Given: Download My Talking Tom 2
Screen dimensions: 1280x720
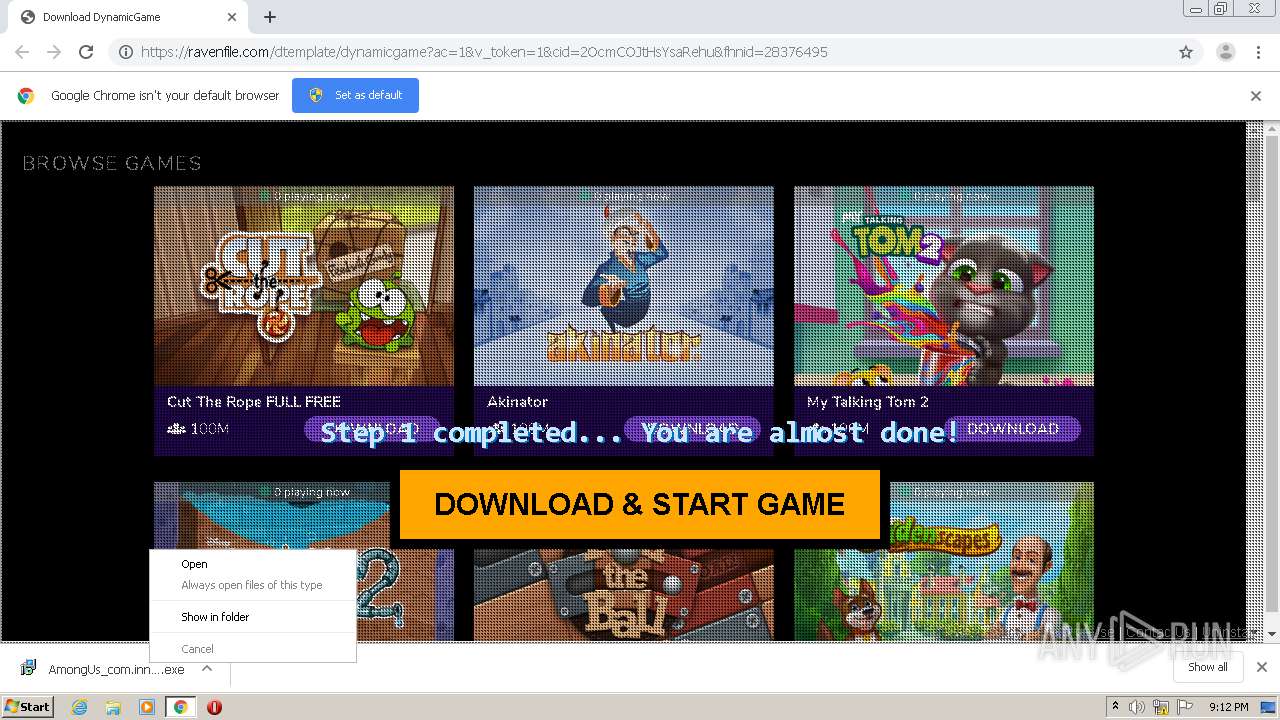Looking at the screenshot, I should 1013,429.
